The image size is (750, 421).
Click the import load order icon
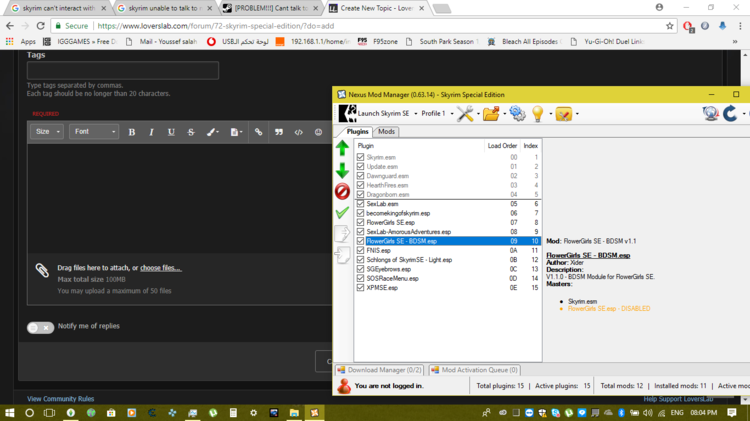pos(342,255)
